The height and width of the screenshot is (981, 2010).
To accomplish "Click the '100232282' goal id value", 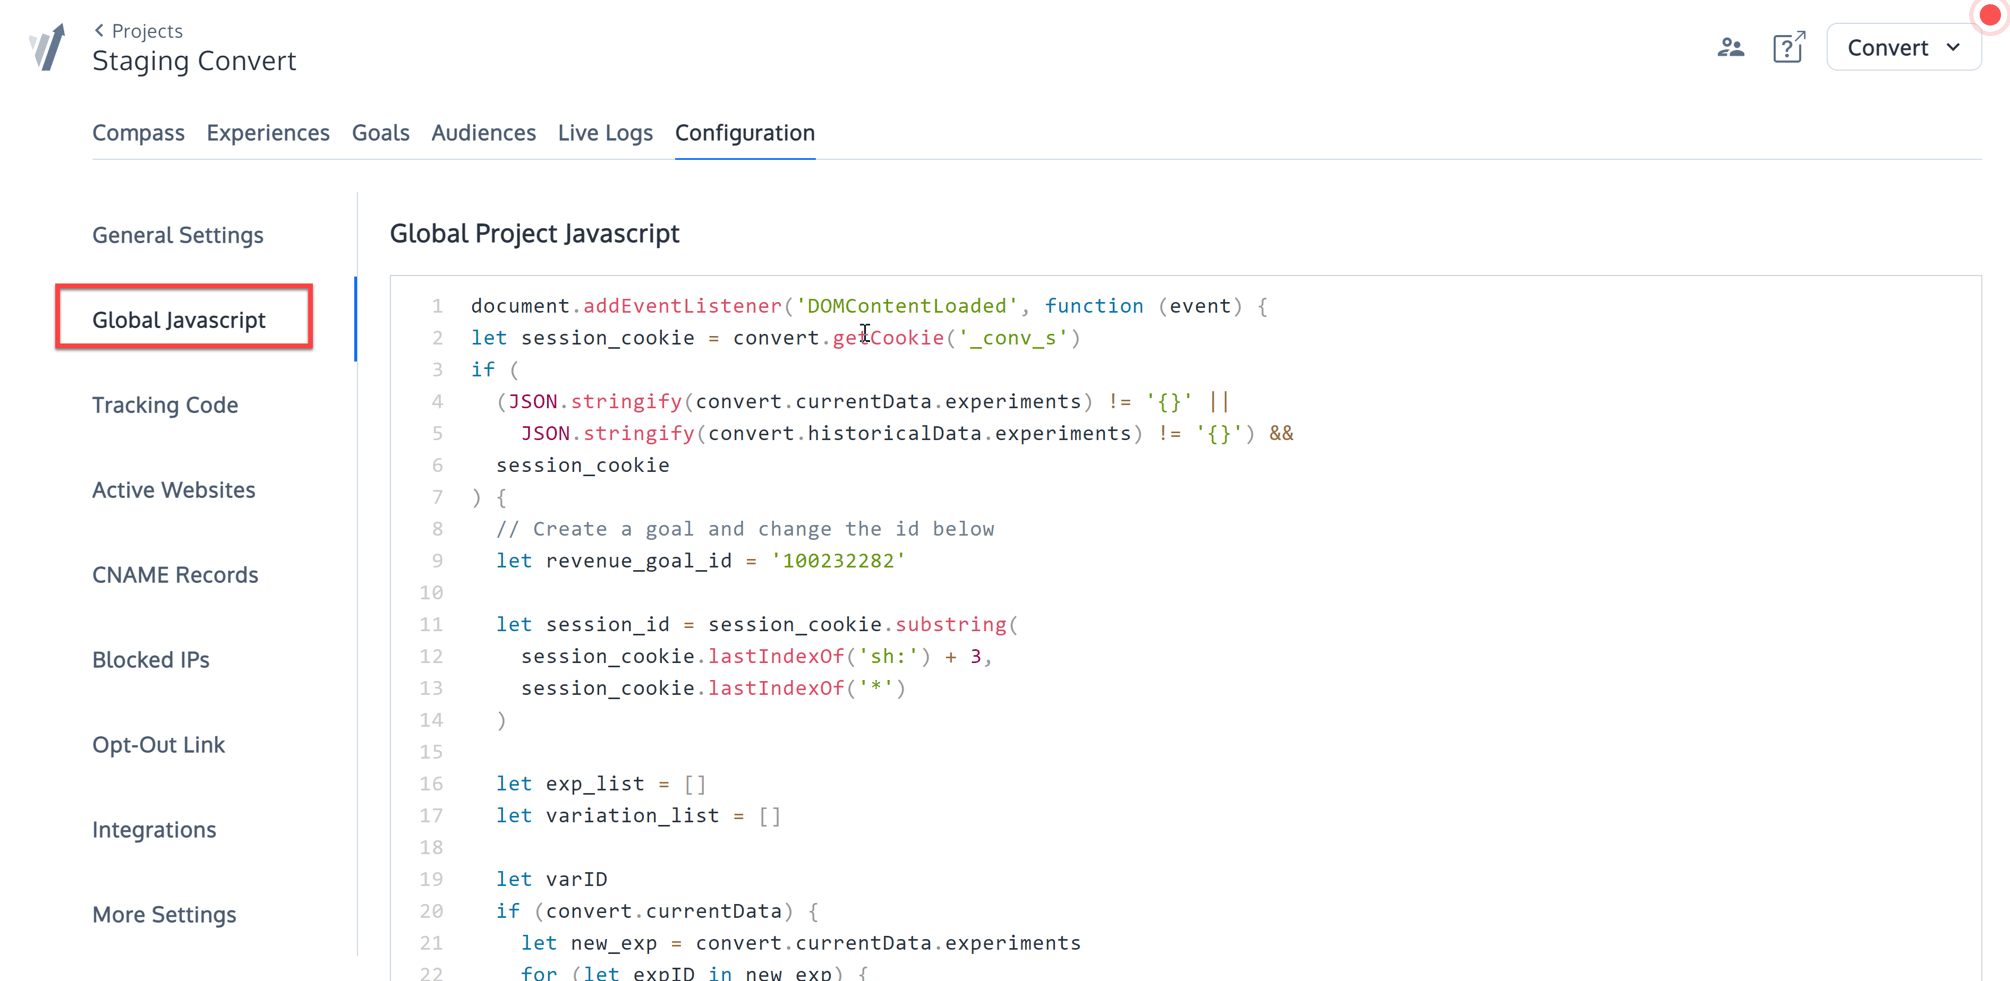I will click(838, 561).
